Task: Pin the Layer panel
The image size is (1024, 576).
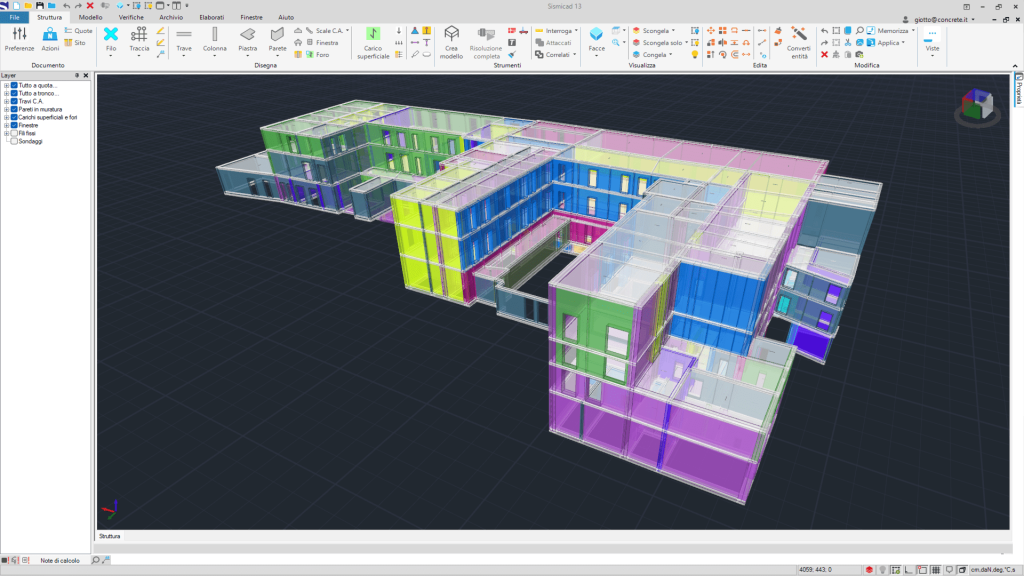Action: click(76, 76)
